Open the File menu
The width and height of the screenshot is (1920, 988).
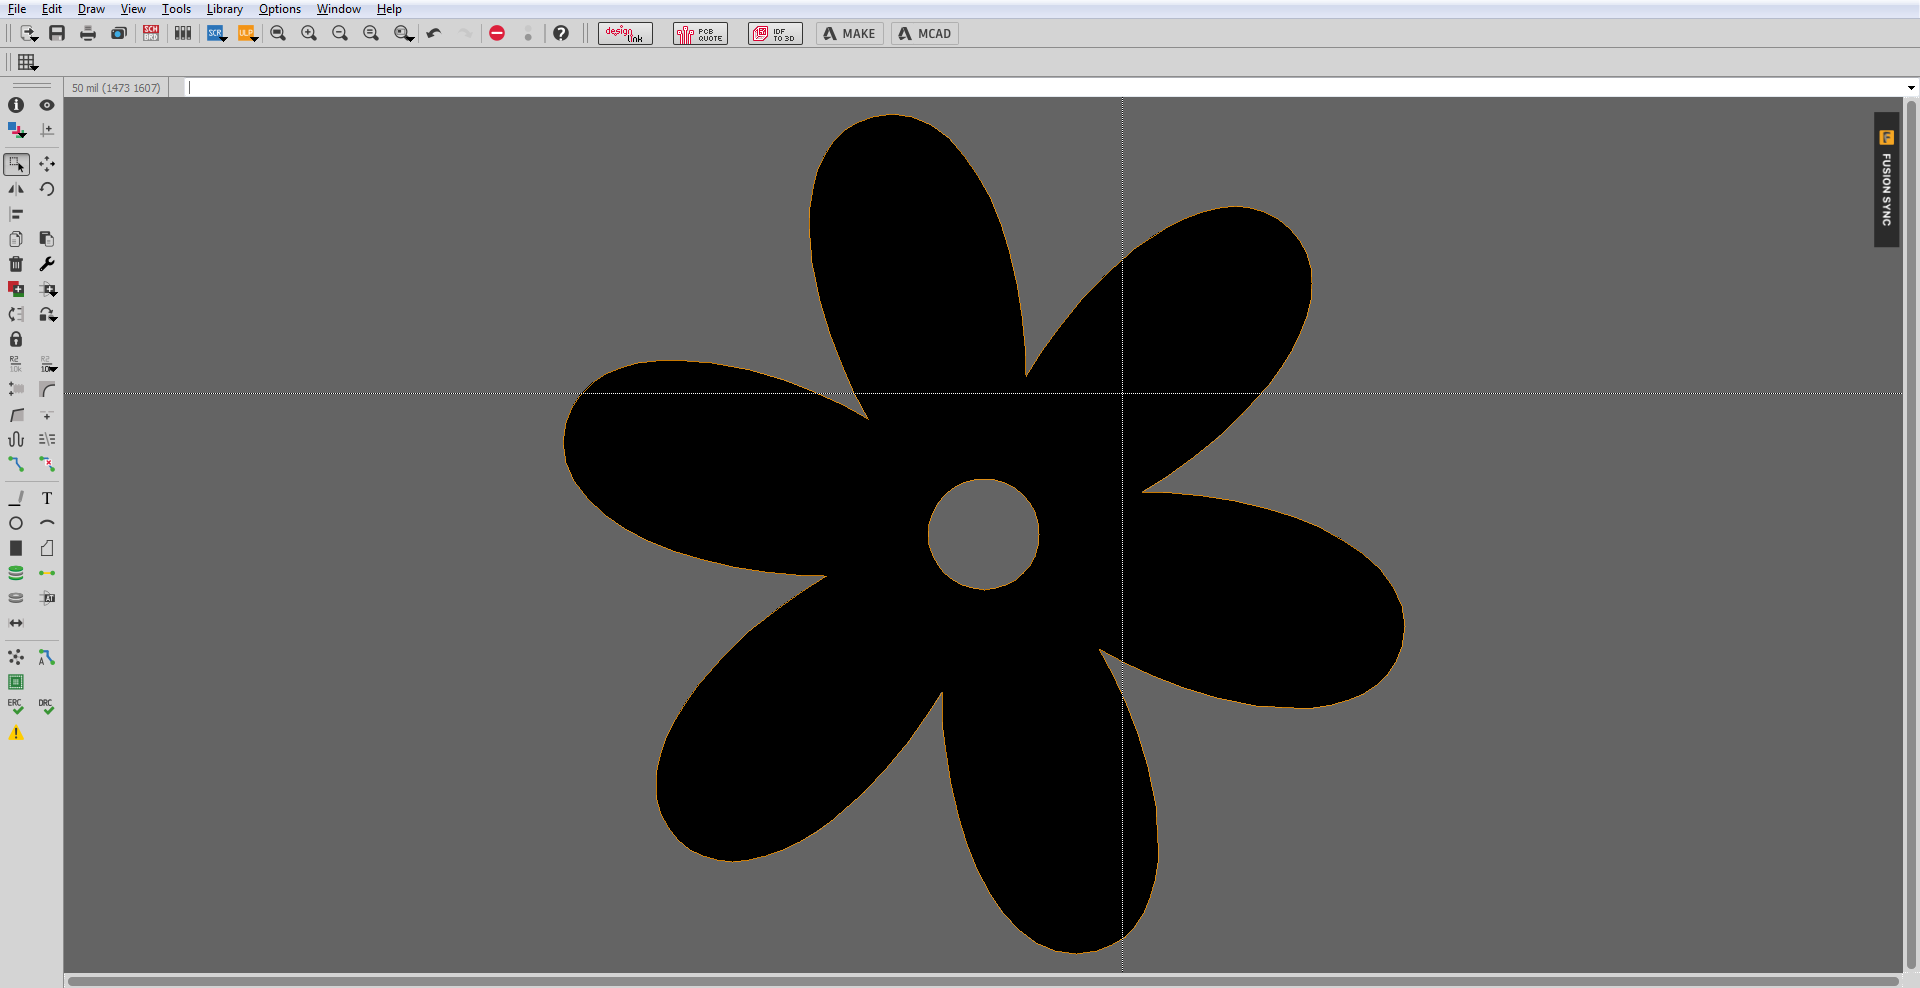(x=17, y=9)
